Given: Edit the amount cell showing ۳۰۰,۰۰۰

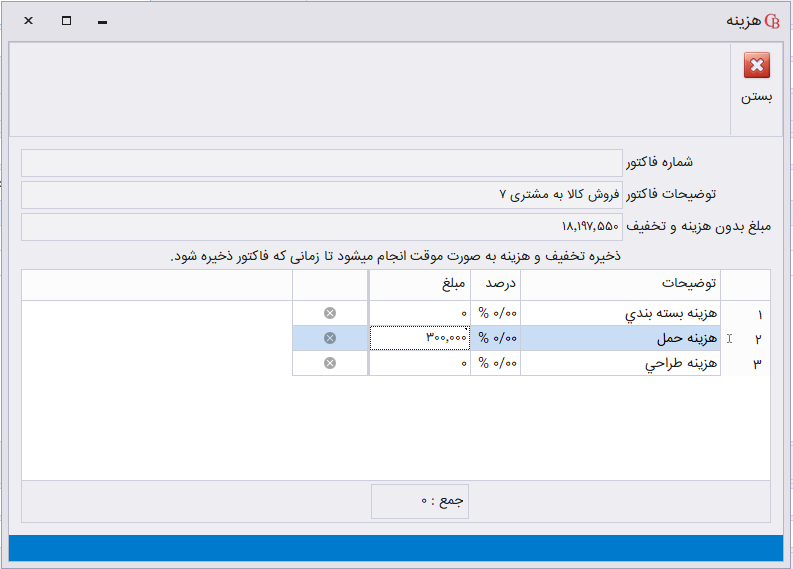Looking at the screenshot, I should click(x=420, y=339).
